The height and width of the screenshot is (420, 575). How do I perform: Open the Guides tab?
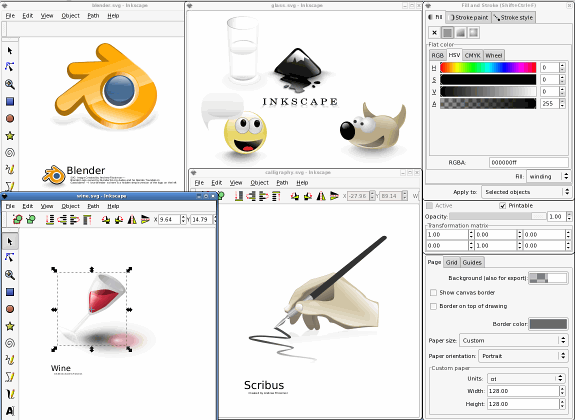[x=472, y=262]
